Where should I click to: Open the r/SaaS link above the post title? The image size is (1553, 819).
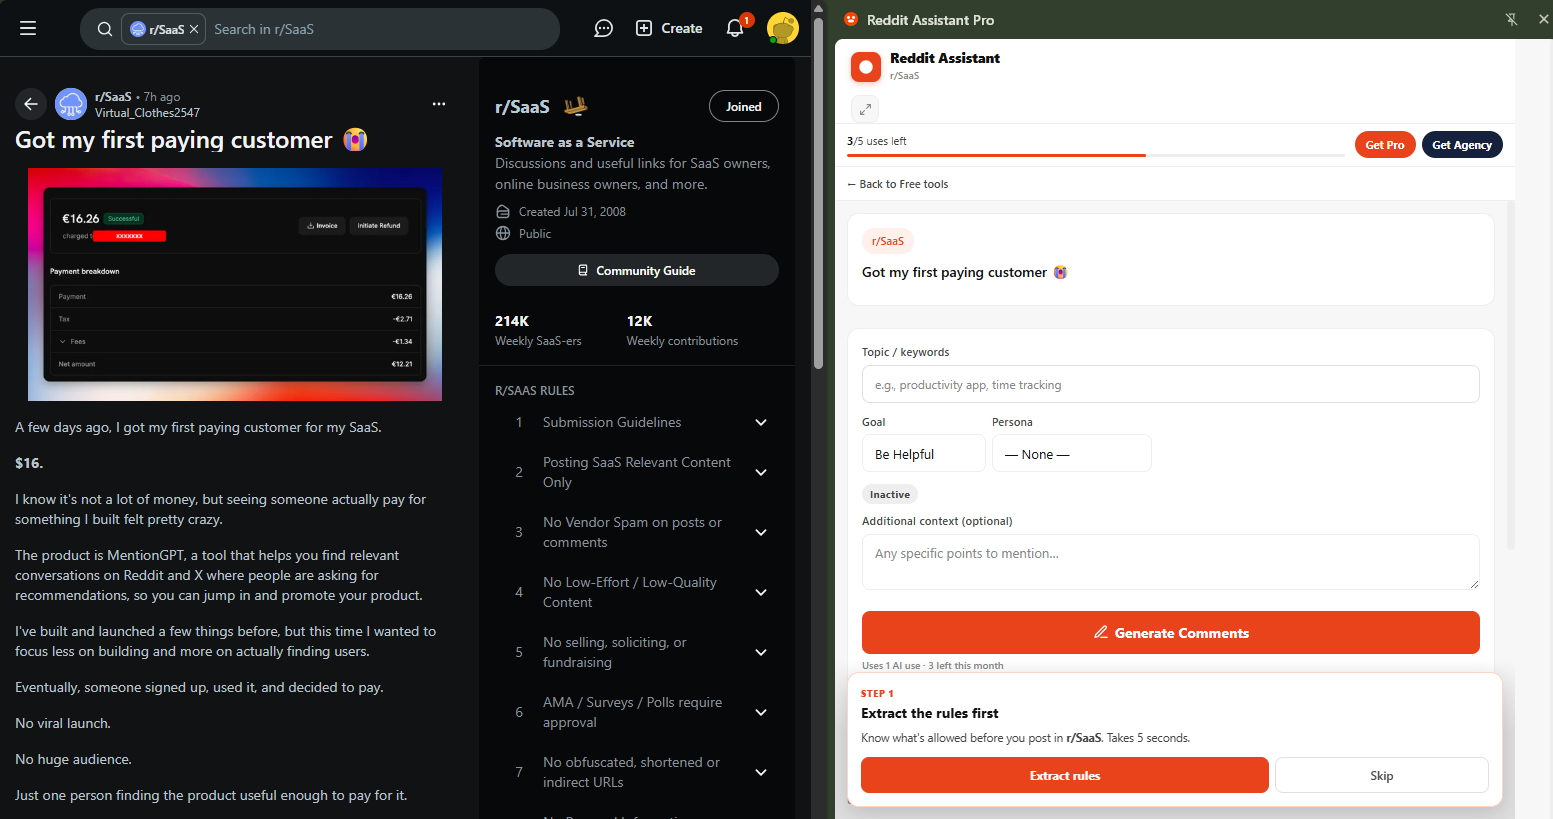pyautogui.click(x=113, y=97)
